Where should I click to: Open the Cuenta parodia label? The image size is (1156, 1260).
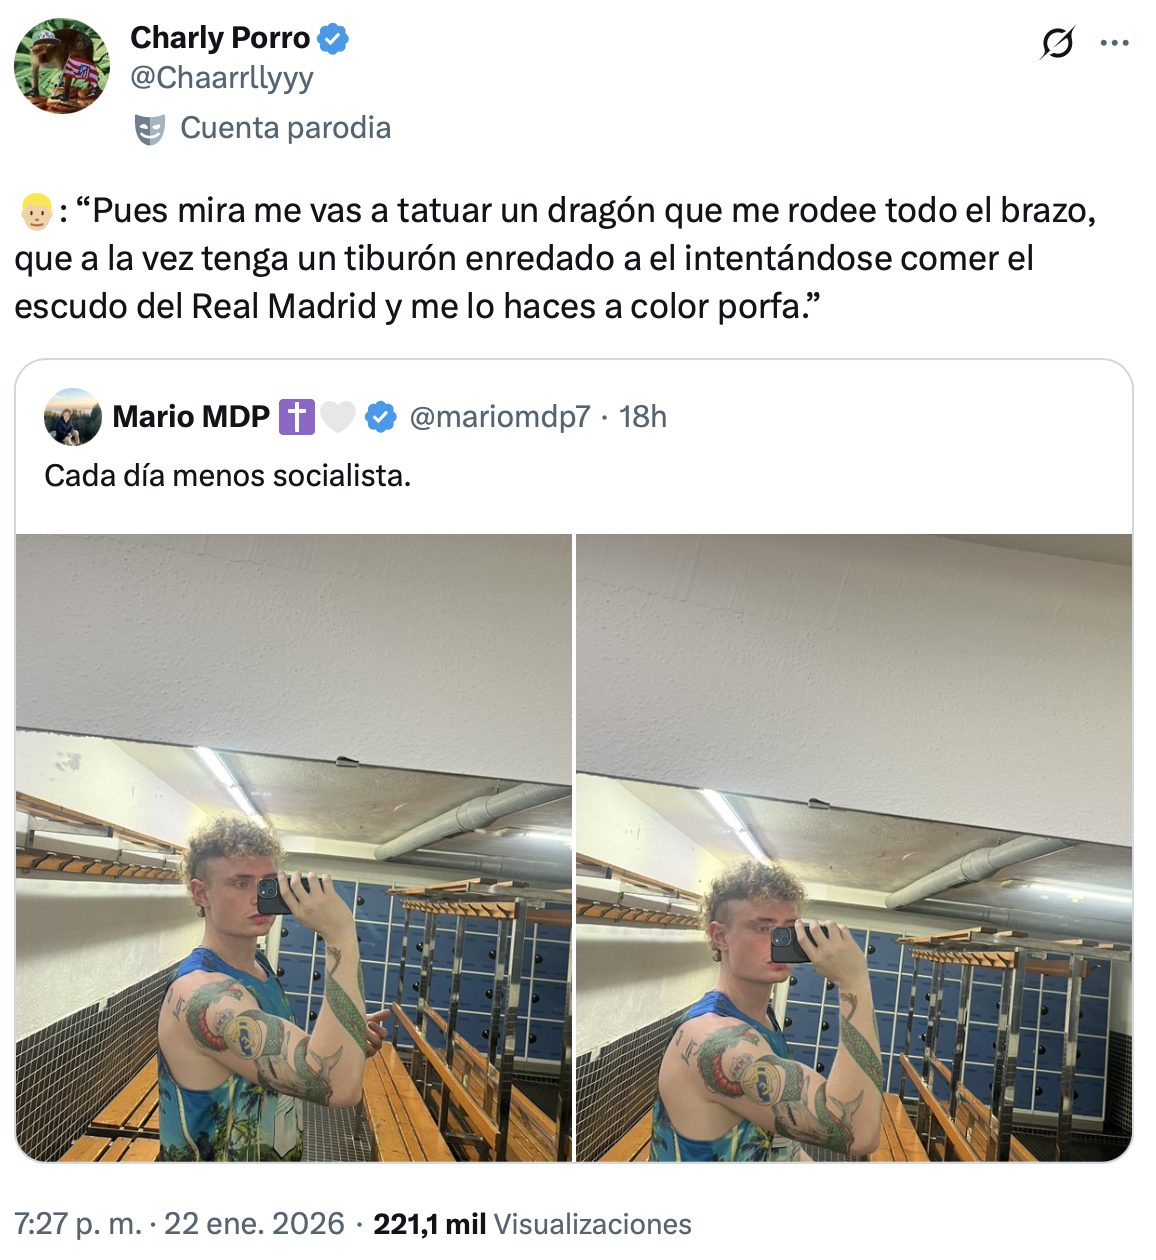click(285, 128)
